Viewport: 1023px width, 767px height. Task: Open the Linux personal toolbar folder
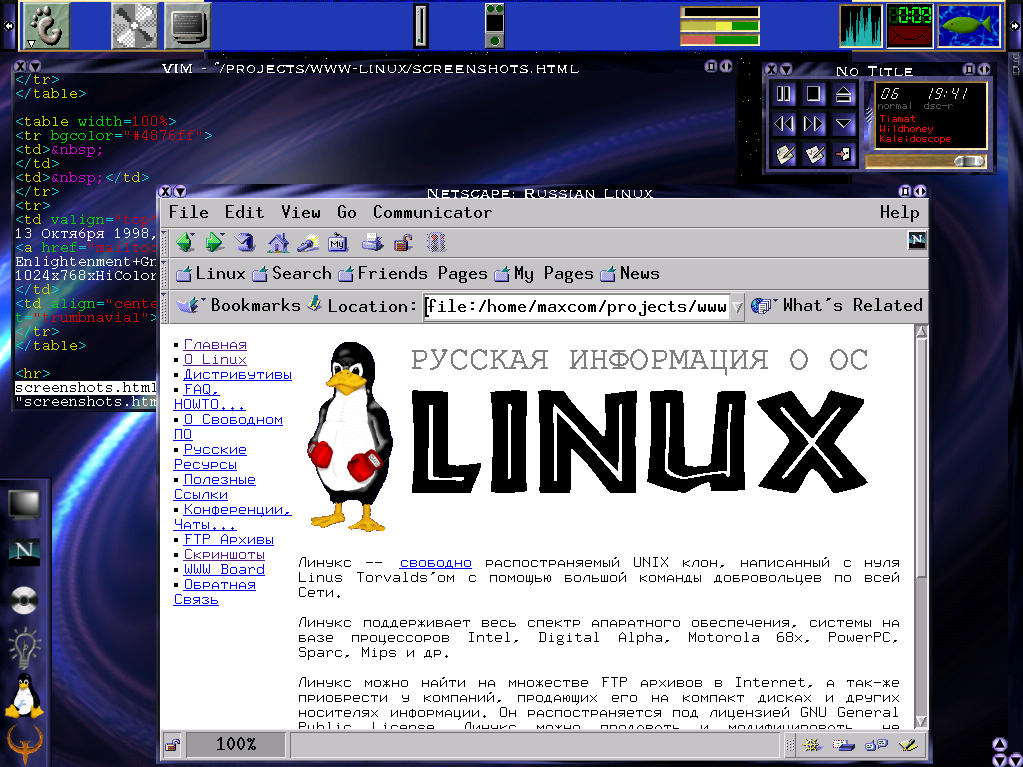211,273
